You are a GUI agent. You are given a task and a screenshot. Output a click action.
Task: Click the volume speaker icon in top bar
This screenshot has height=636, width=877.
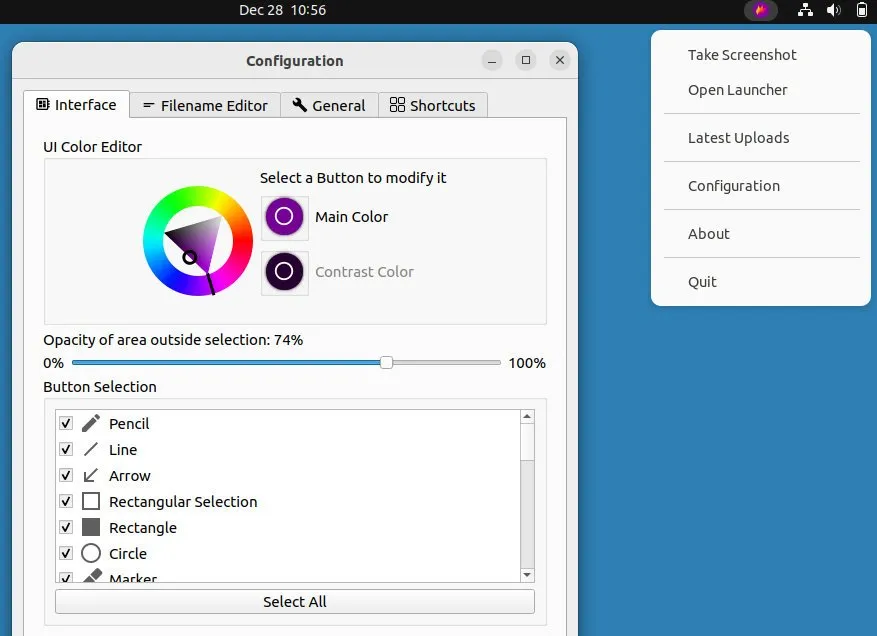pyautogui.click(x=833, y=10)
